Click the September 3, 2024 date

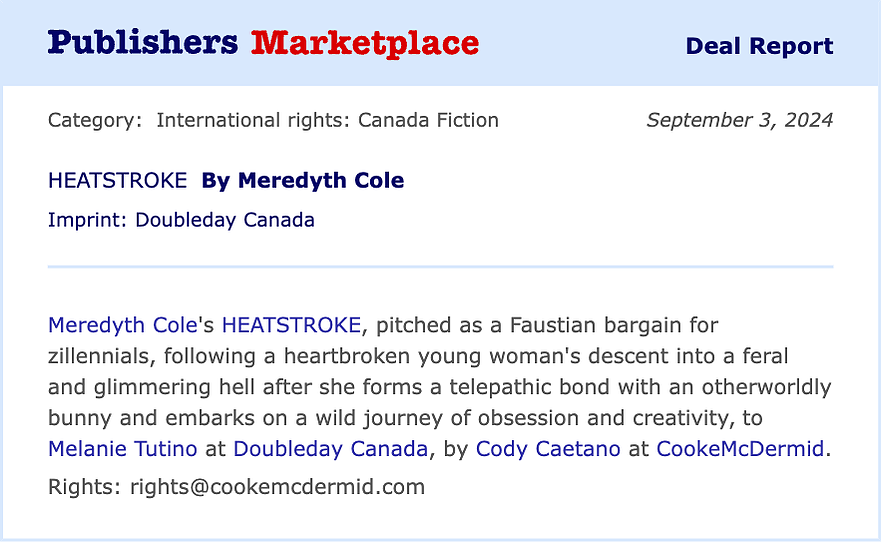(739, 120)
